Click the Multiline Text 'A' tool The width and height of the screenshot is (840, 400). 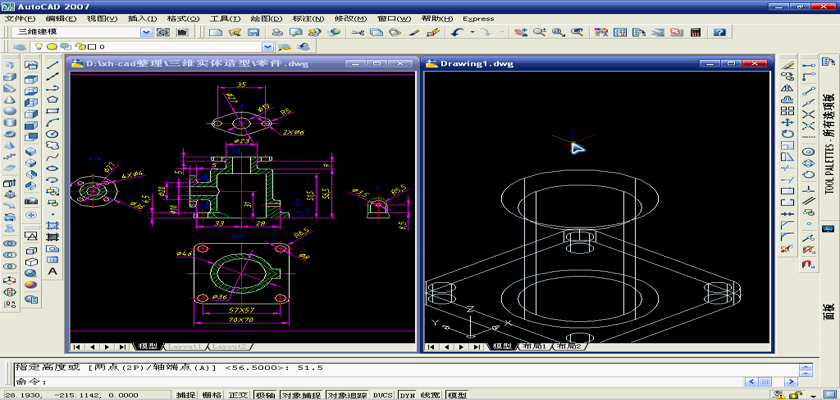(53, 272)
